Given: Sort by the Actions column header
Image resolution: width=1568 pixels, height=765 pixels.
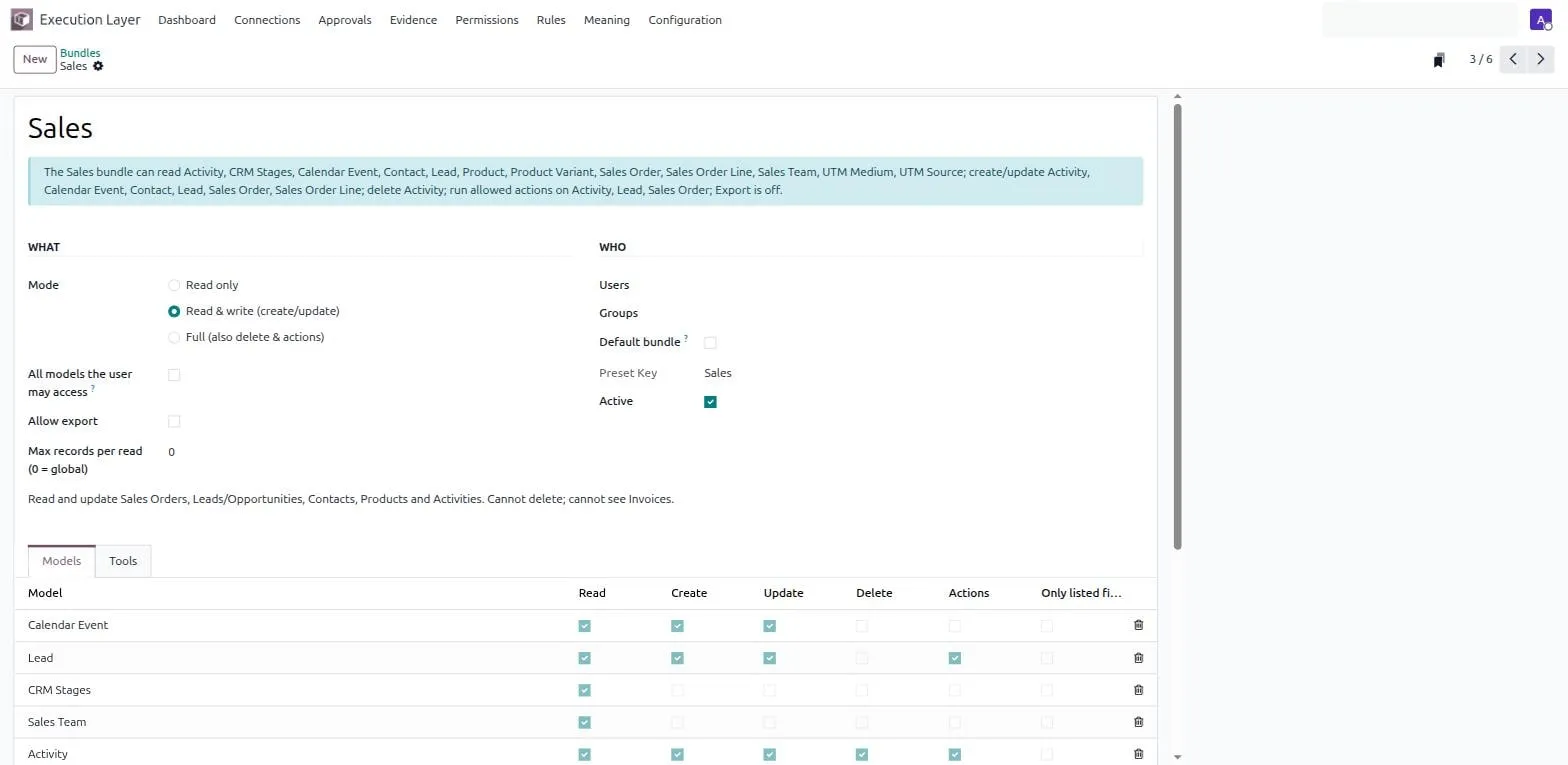Looking at the screenshot, I should pos(969,593).
